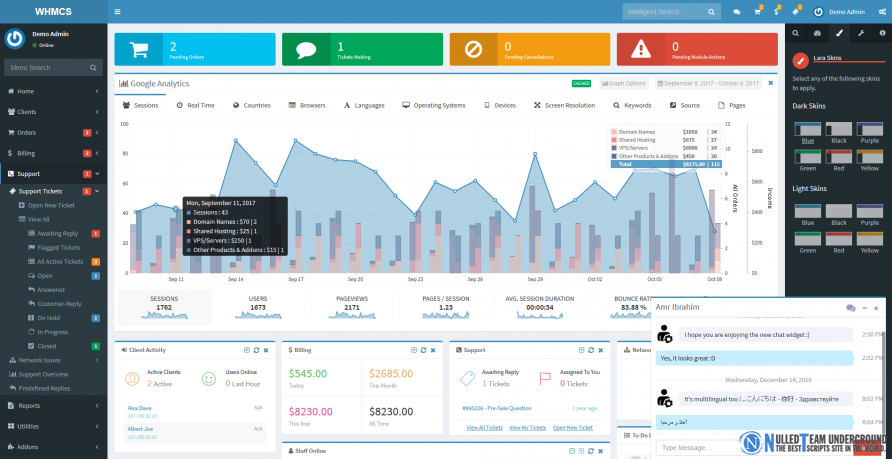Switch to the Operating Systems tab
Viewport: 892px width, 459px height.
(433, 105)
